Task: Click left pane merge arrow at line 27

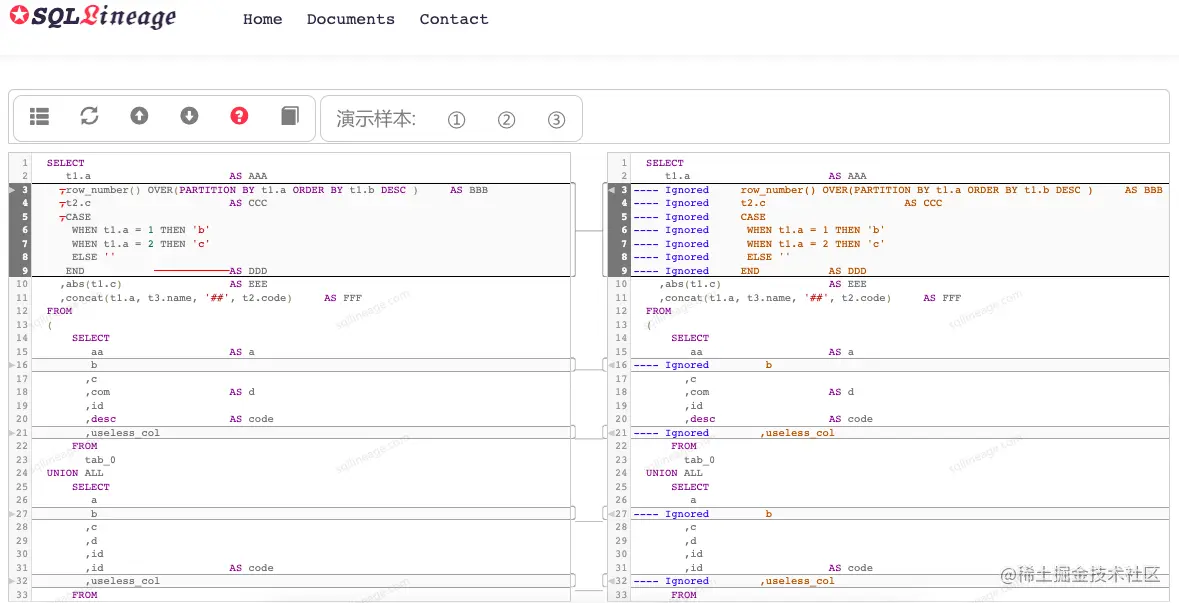Action: (11, 514)
